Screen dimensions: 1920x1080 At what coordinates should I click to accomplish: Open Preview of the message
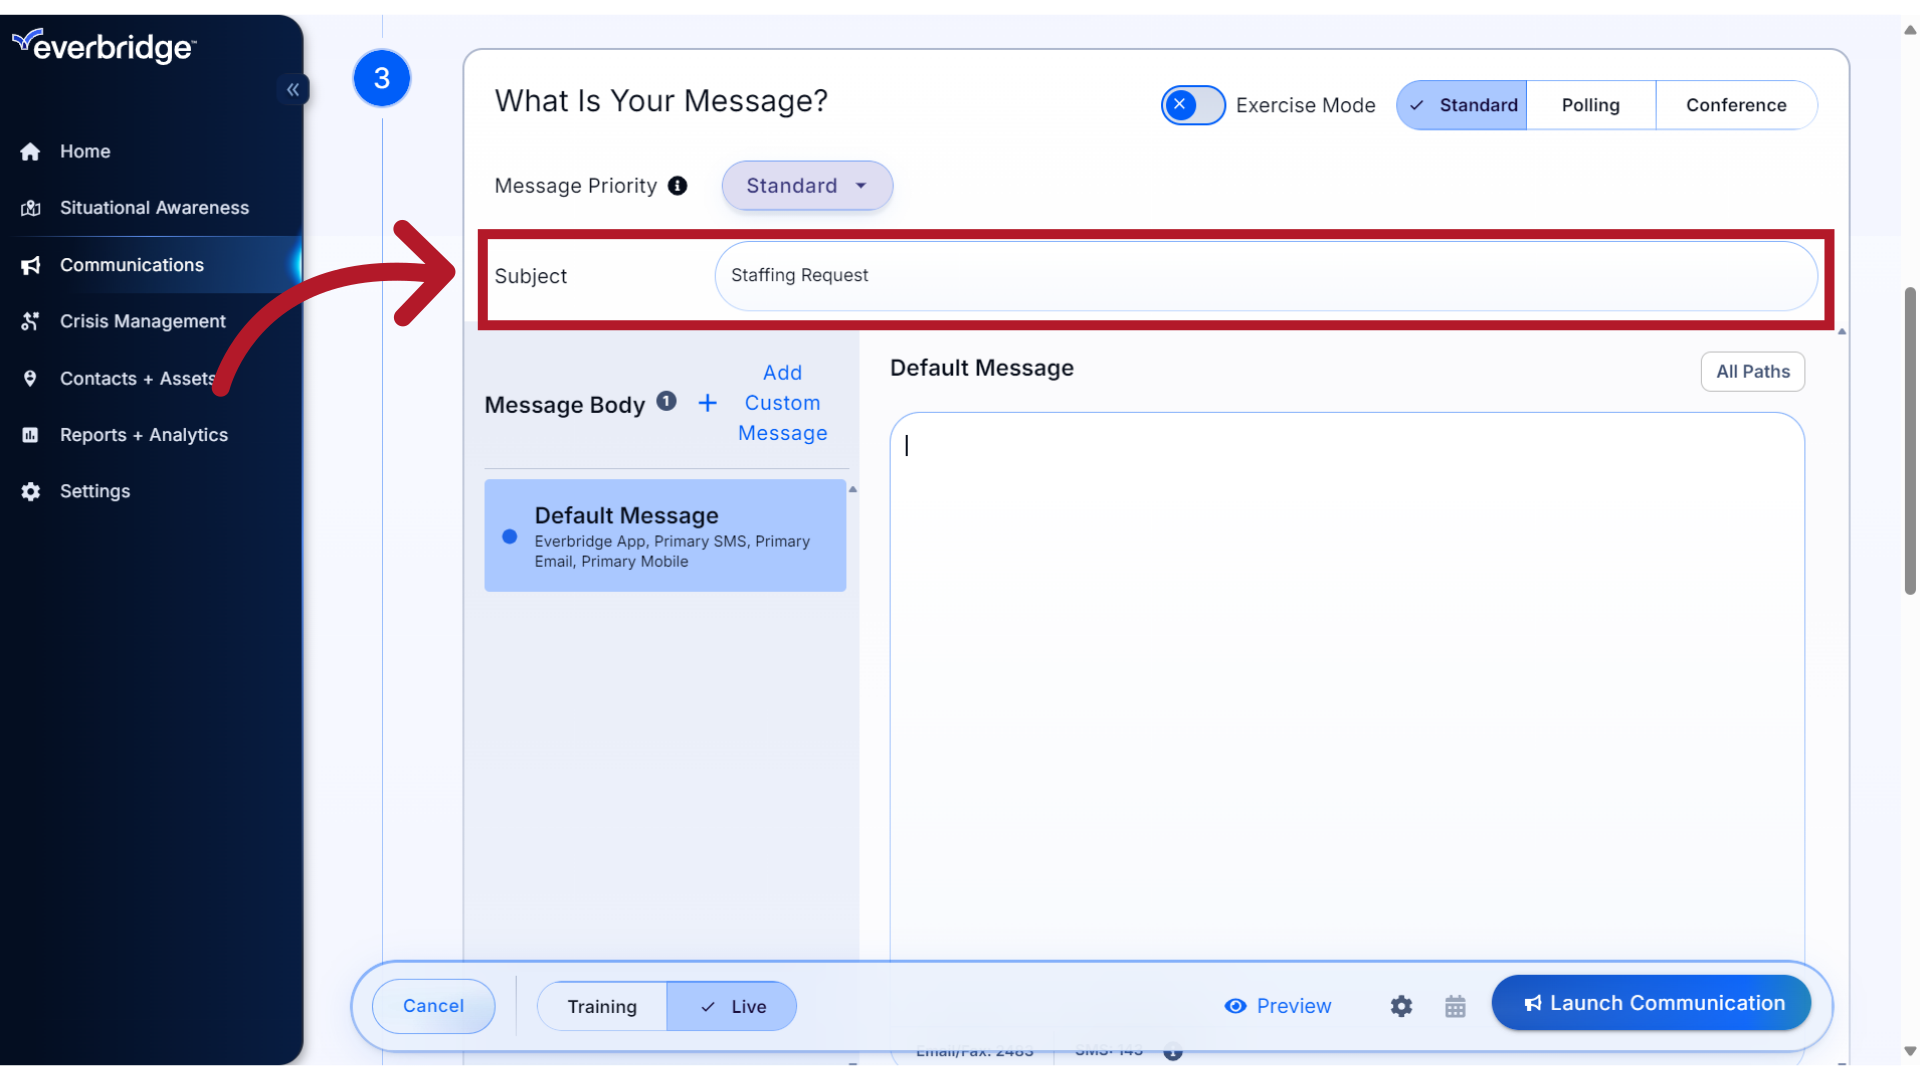pos(1278,1006)
